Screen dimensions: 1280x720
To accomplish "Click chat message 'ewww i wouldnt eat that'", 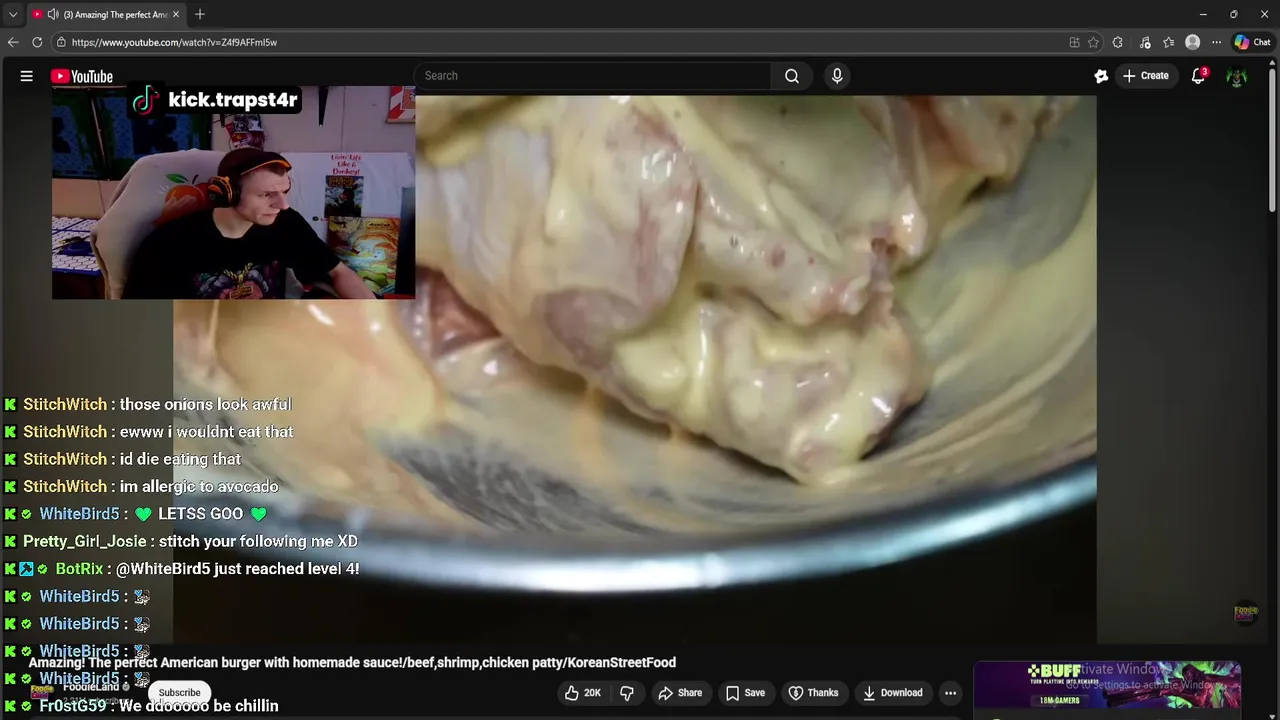I will coord(206,431).
